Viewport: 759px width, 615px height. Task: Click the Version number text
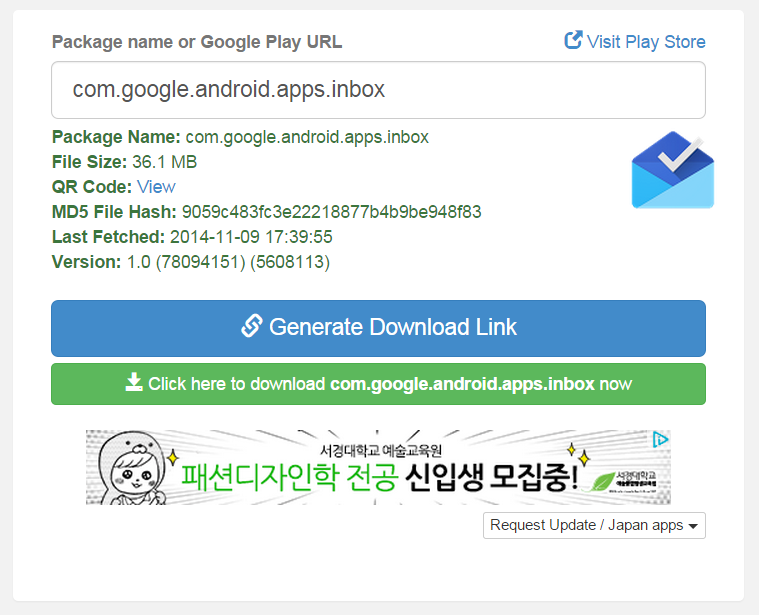click(228, 262)
